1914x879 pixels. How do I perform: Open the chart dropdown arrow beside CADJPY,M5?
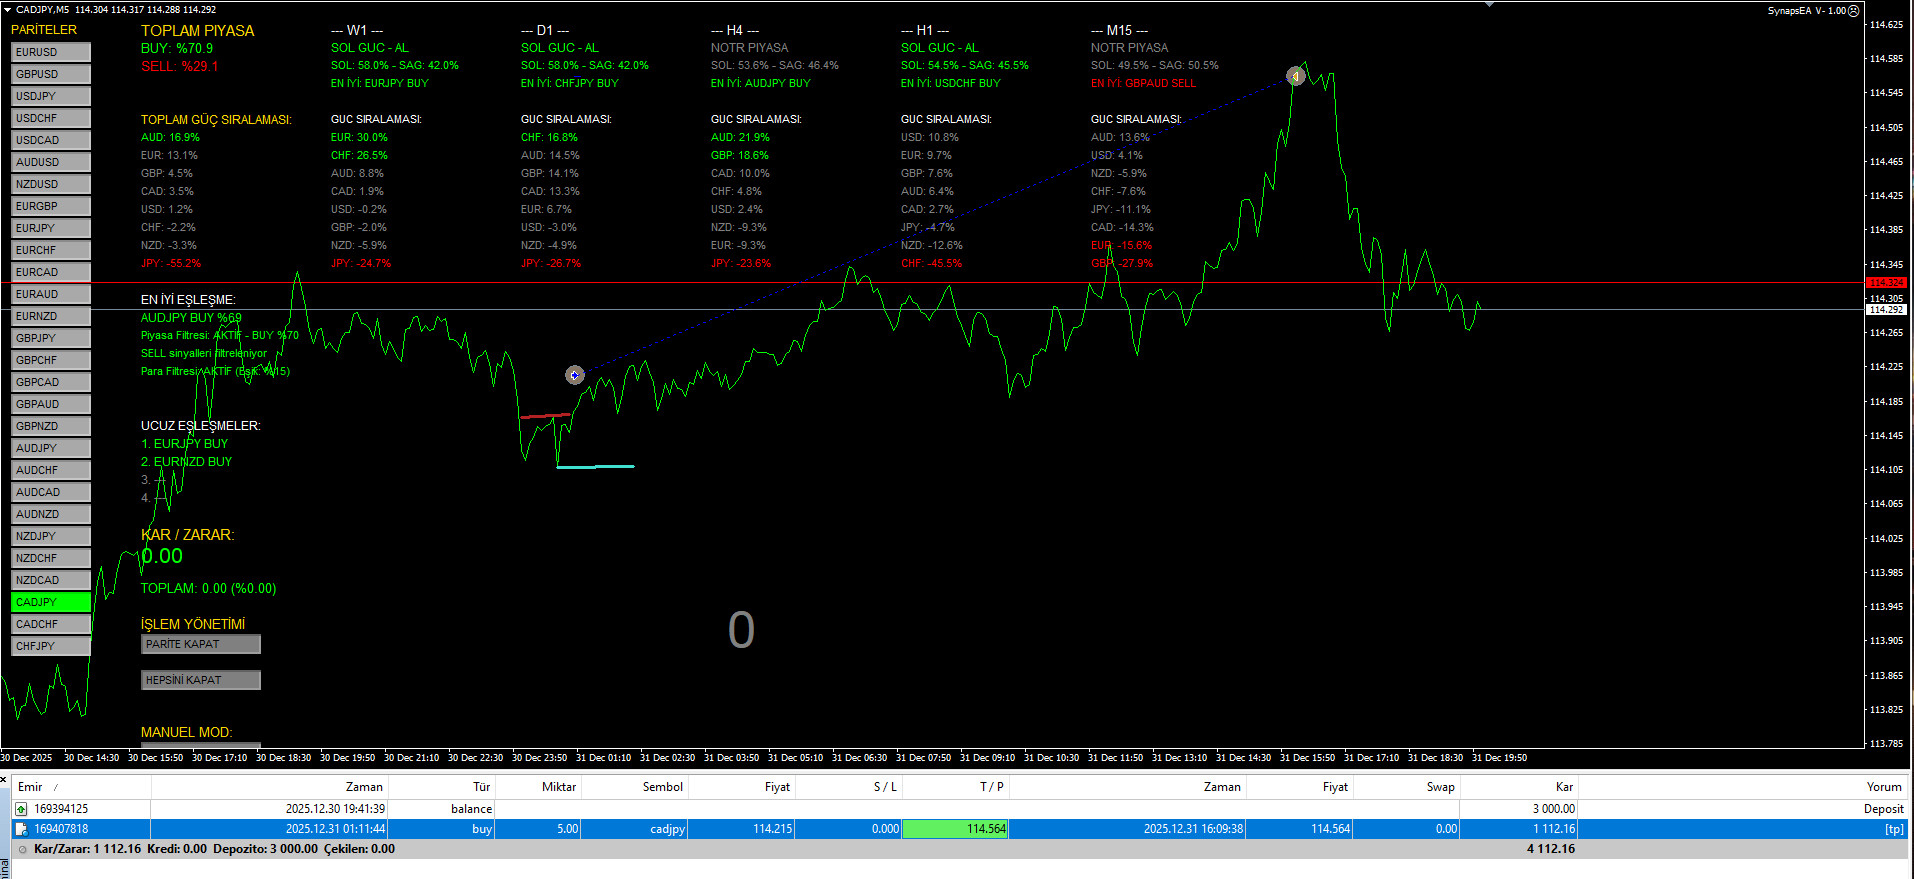pyautogui.click(x=7, y=9)
